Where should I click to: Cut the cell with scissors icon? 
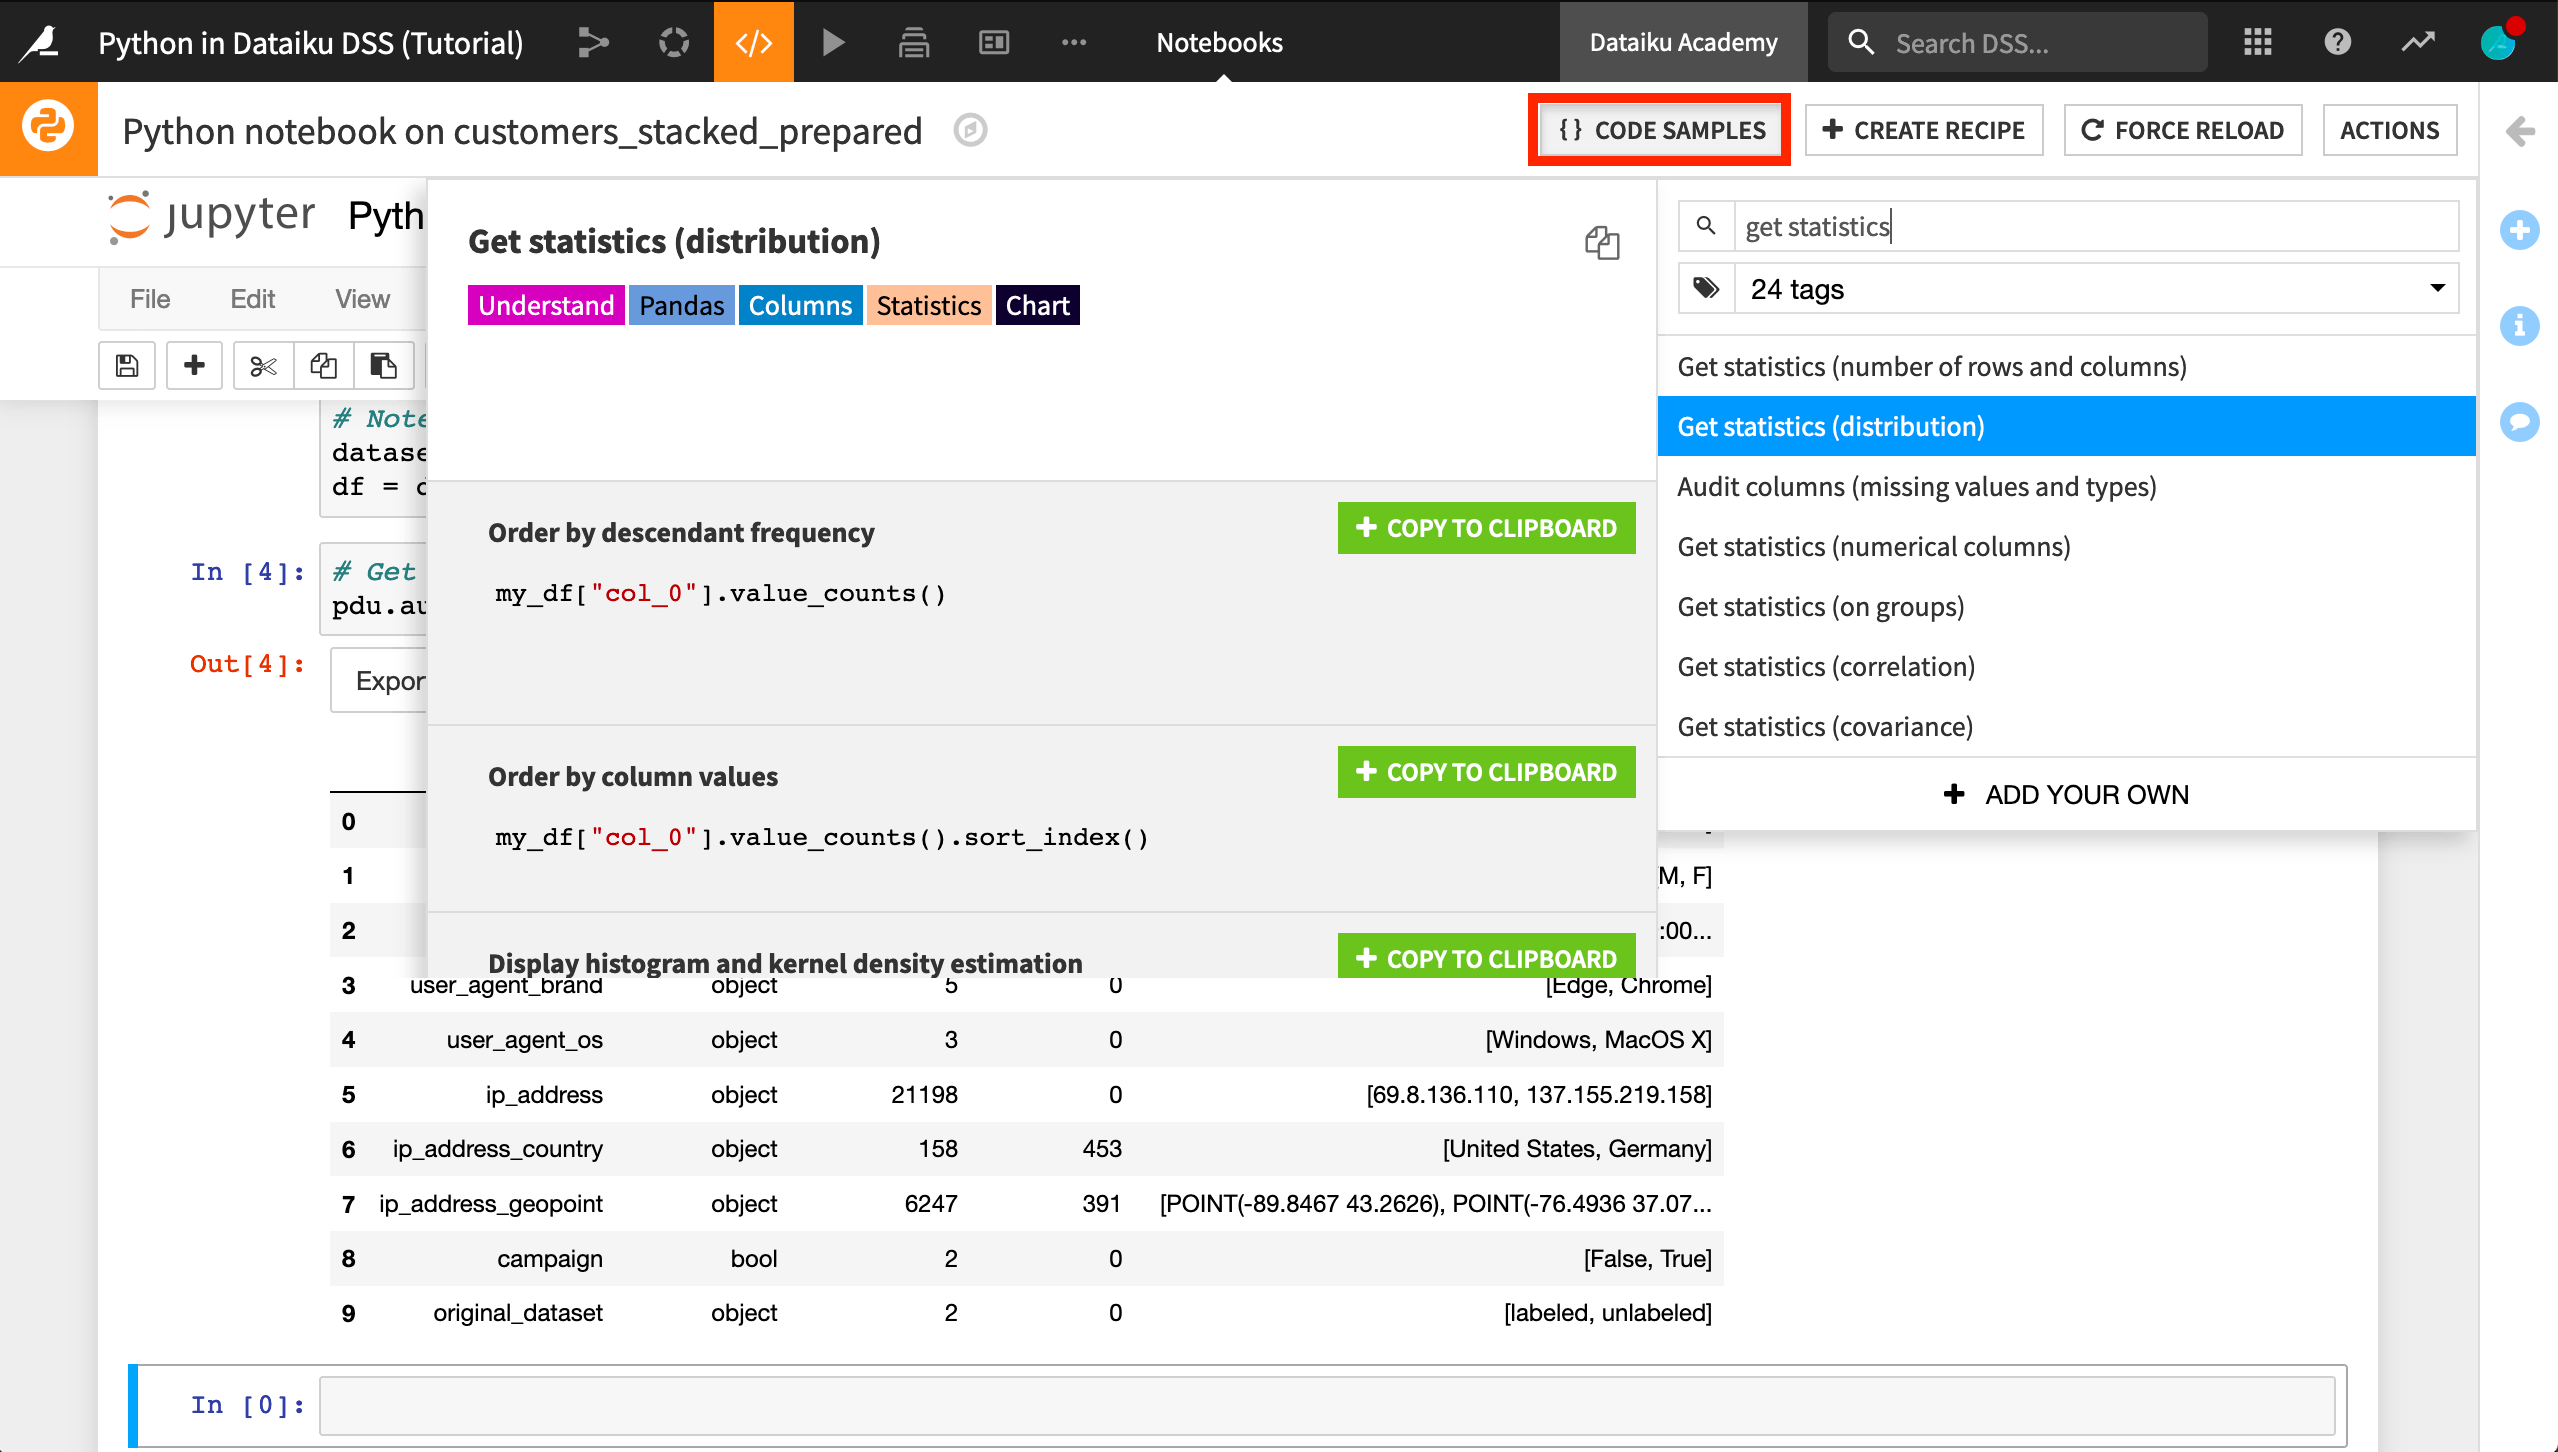click(263, 366)
